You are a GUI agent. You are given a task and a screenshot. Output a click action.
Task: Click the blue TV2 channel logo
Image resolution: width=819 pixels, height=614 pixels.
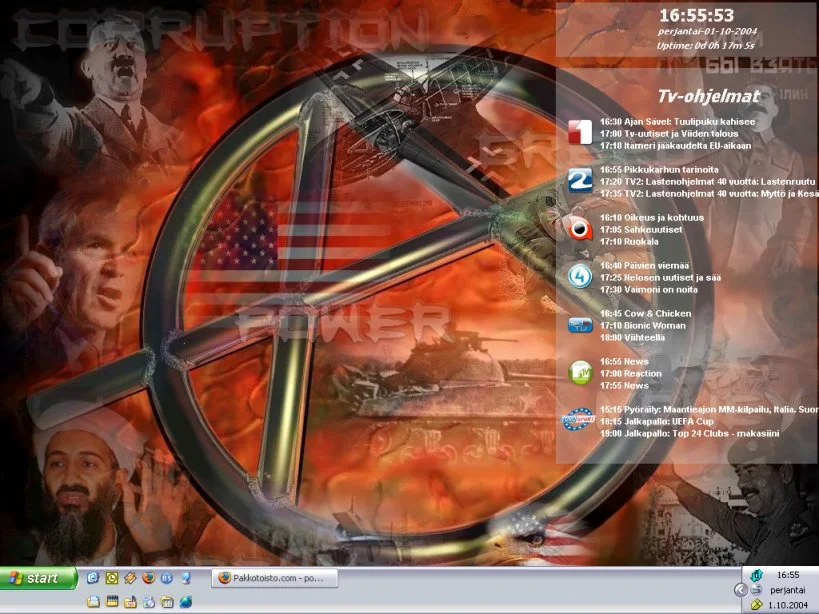pos(580,180)
